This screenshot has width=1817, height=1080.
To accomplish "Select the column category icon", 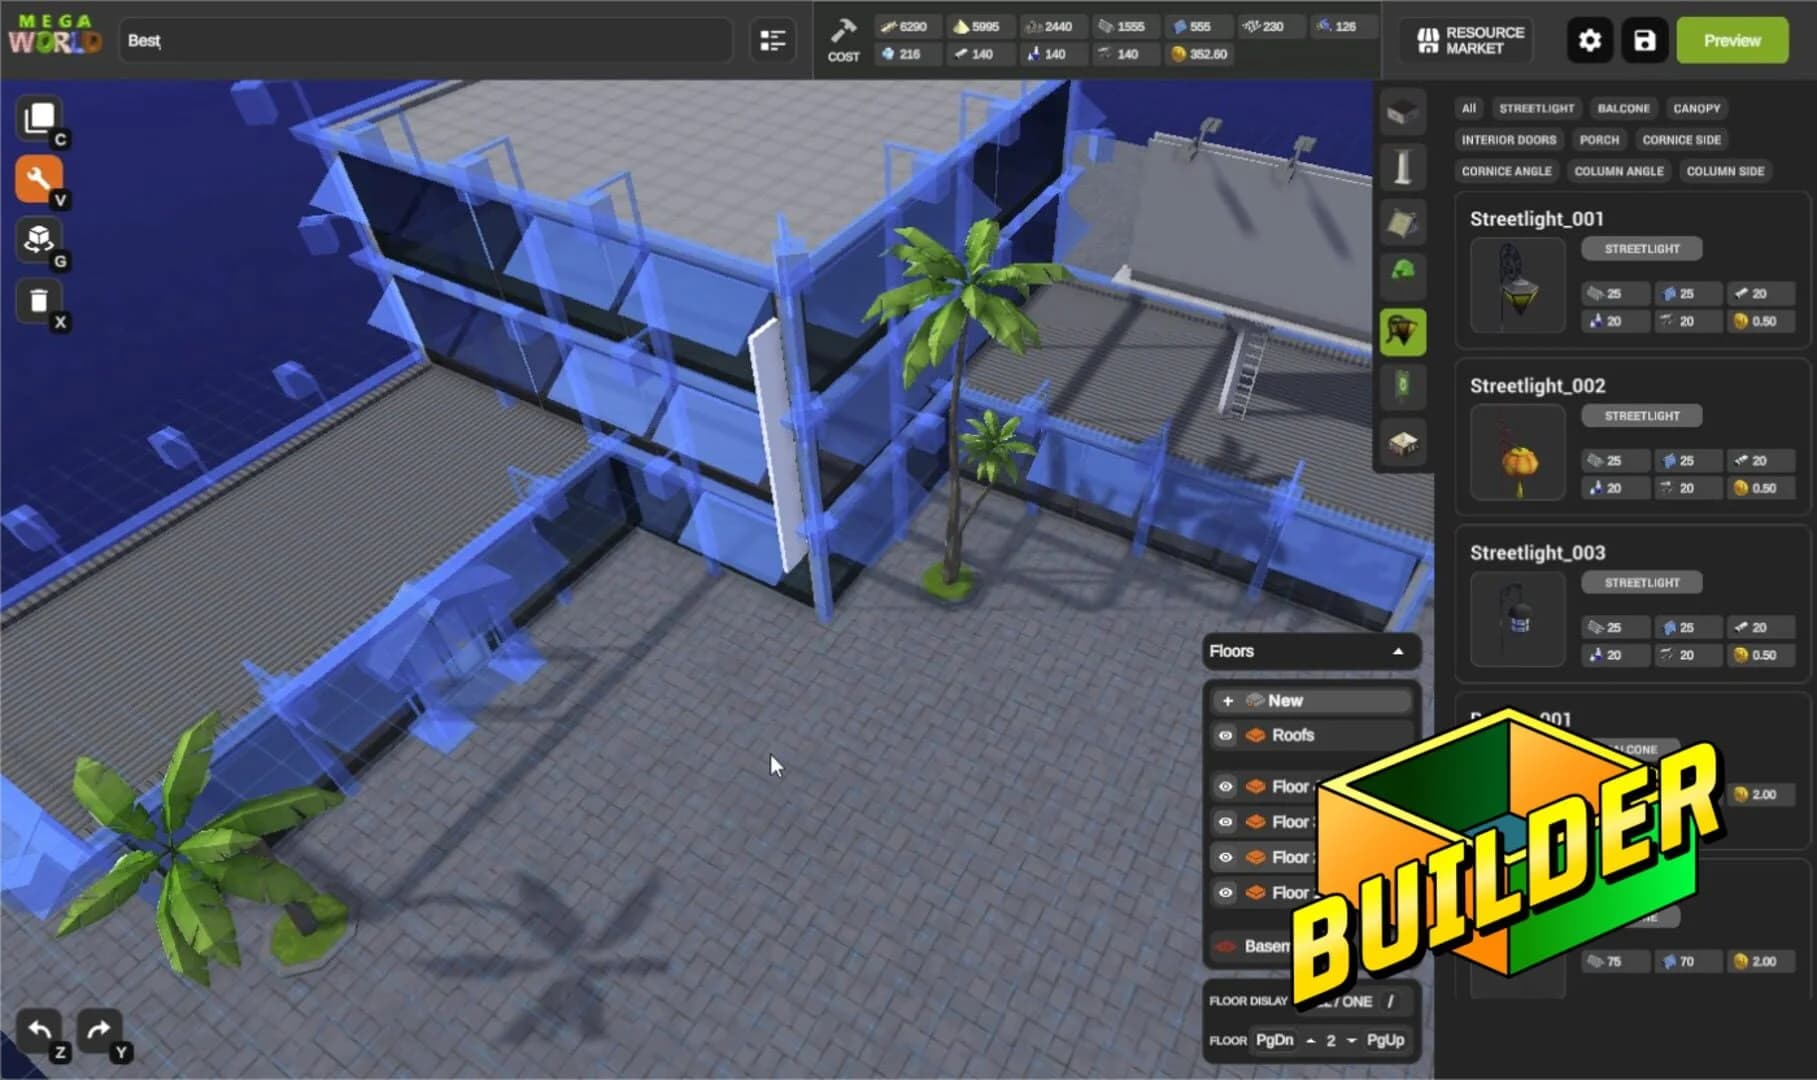I will point(1402,168).
